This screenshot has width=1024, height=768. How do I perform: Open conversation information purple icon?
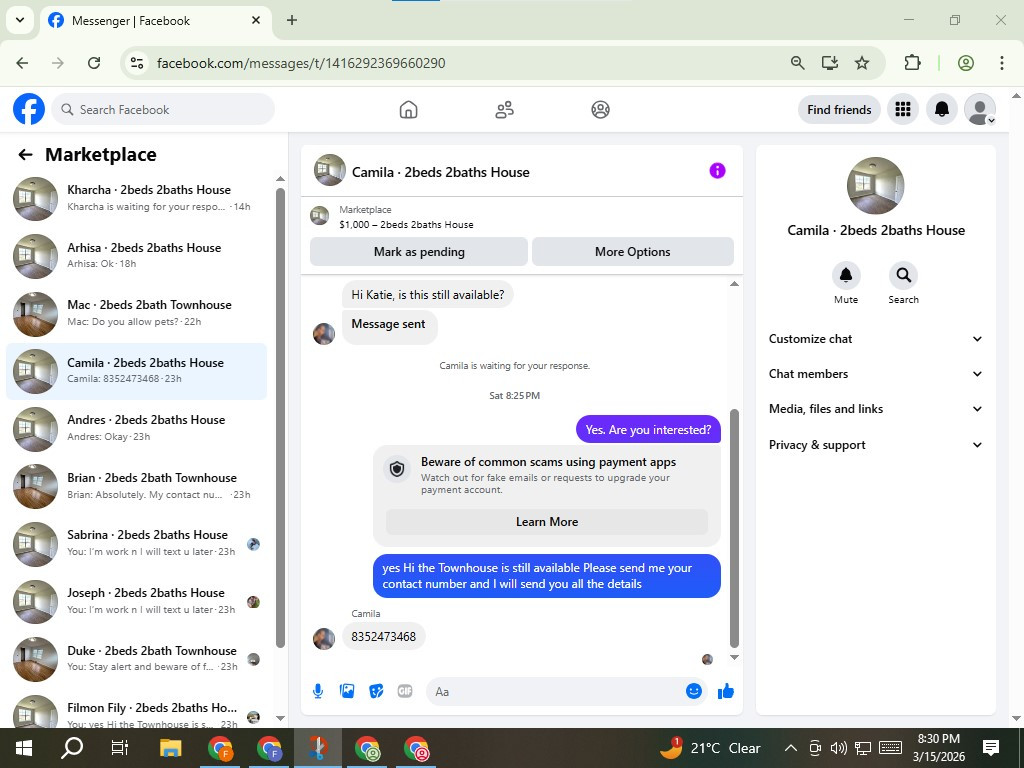point(717,171)
